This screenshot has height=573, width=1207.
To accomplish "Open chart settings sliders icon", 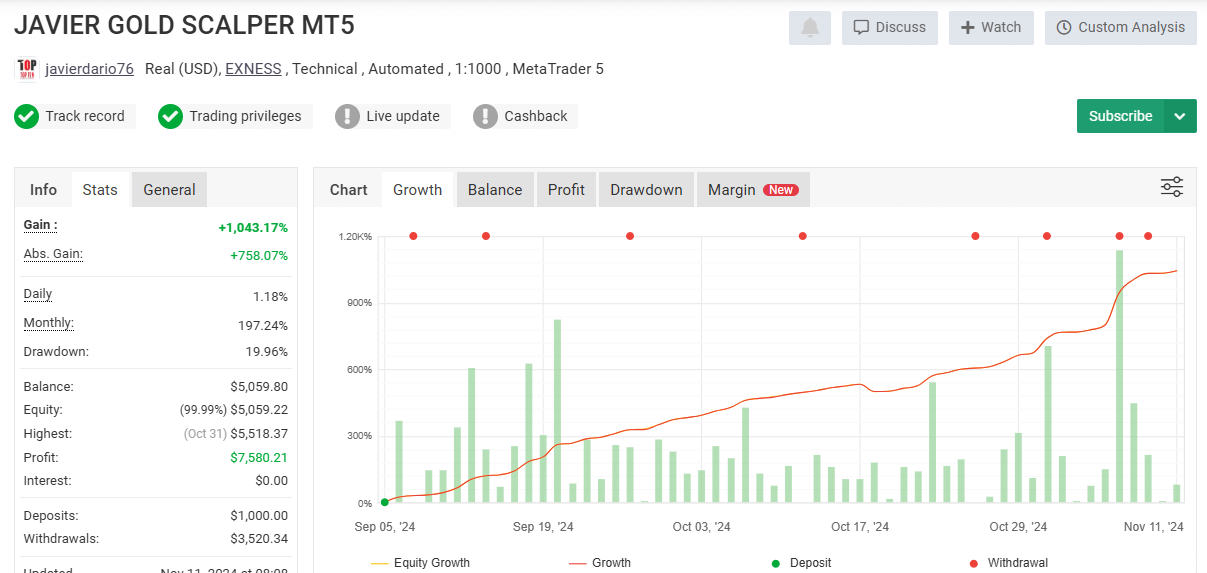I will pyautogui.click(x=1171, y=187).
